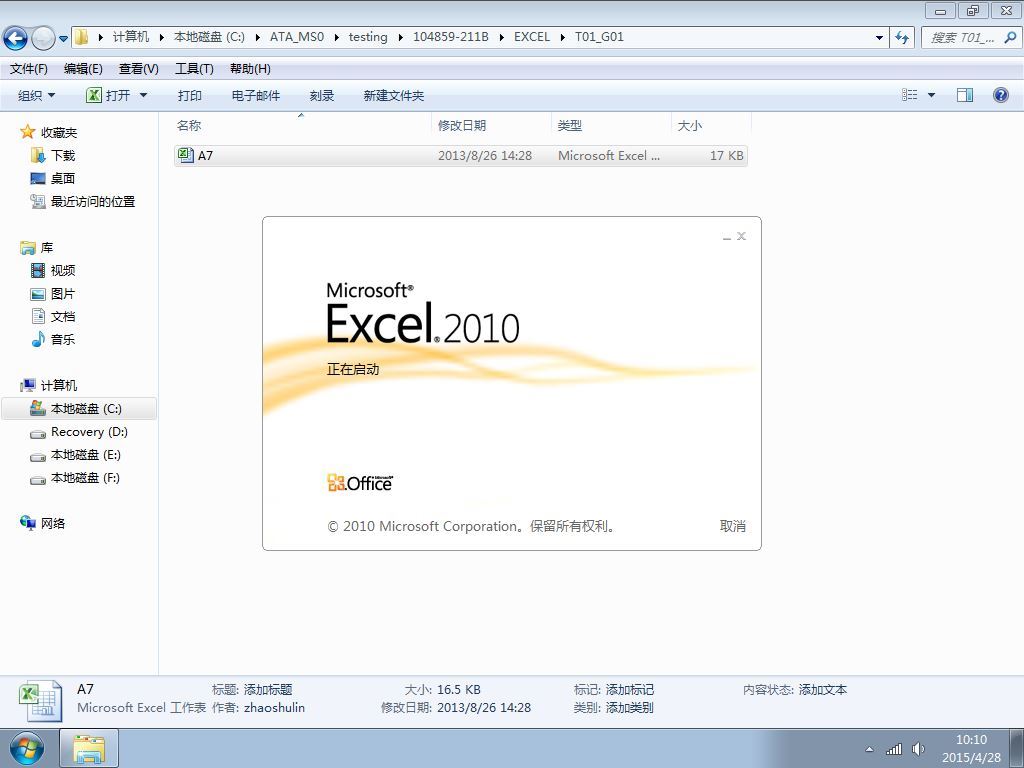
Task: Select 本地磁盘 (C:) in the address breadcrumb
Action: [209, 37]
